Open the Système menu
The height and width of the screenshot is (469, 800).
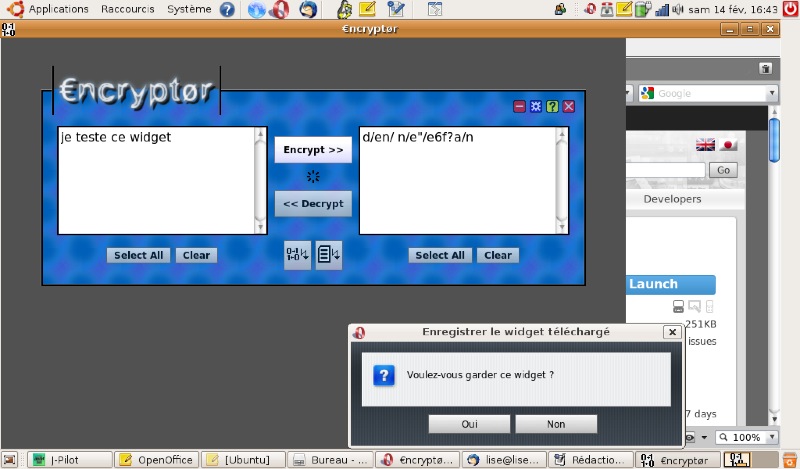pos(188,9)
